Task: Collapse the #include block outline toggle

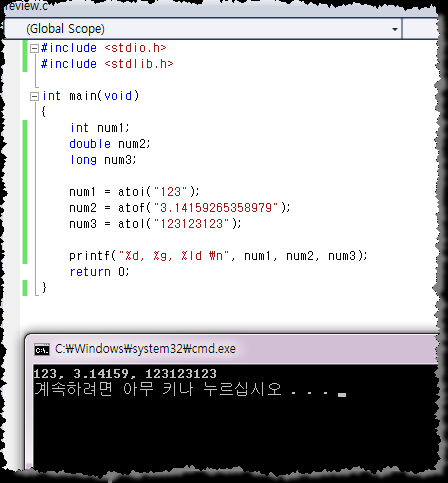Action: [x=34, y=49]
